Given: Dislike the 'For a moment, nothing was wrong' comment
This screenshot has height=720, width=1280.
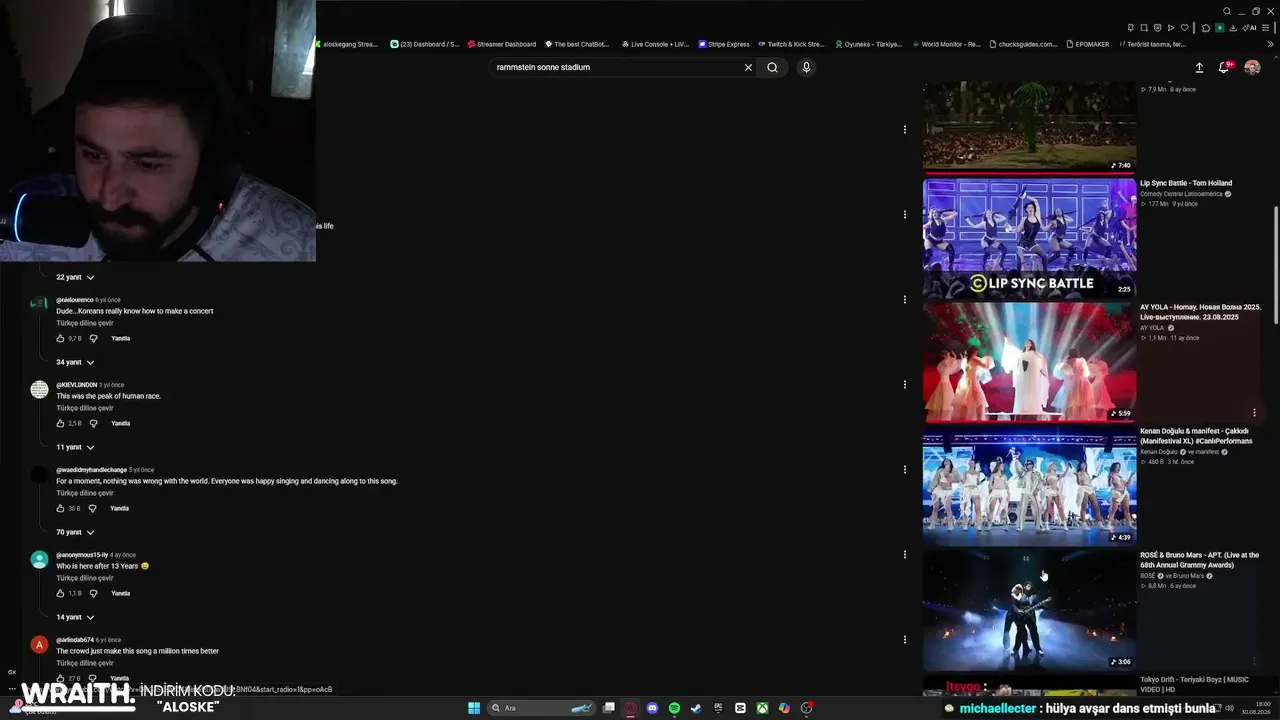Looking at the screenshot, I should (x=92, y=508).
